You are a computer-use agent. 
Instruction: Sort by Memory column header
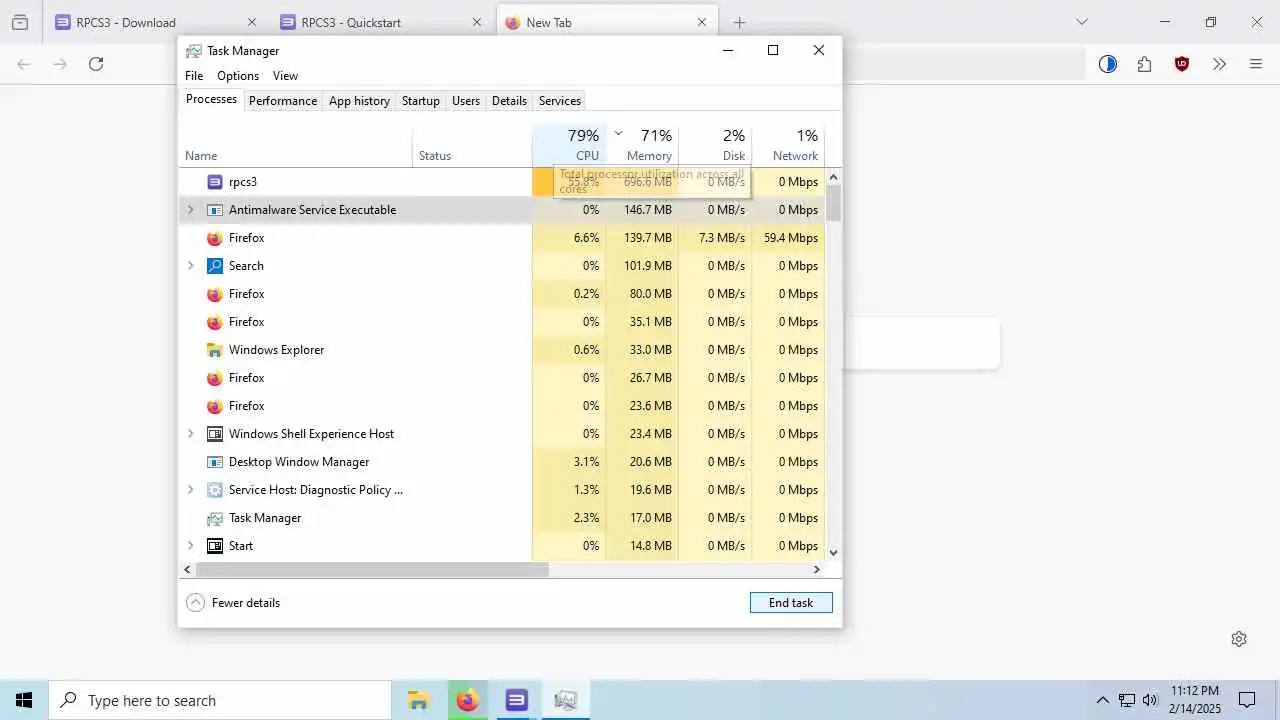click(642, 145)
